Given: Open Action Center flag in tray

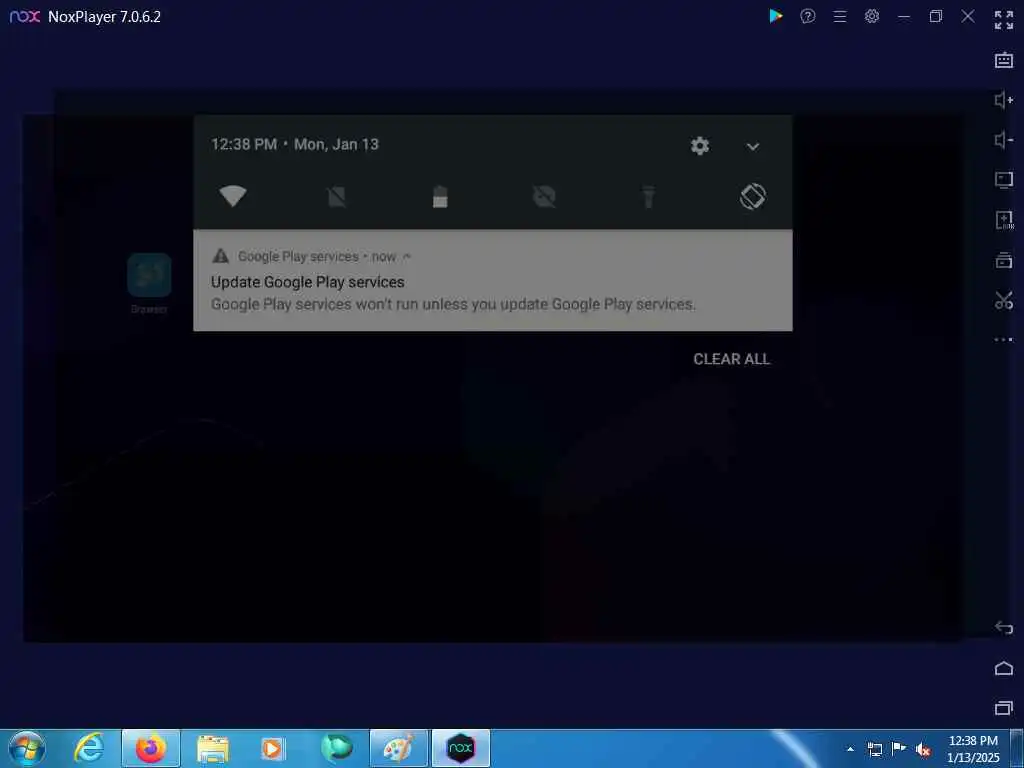Looking at the screenshot, I should pos(899,749).
